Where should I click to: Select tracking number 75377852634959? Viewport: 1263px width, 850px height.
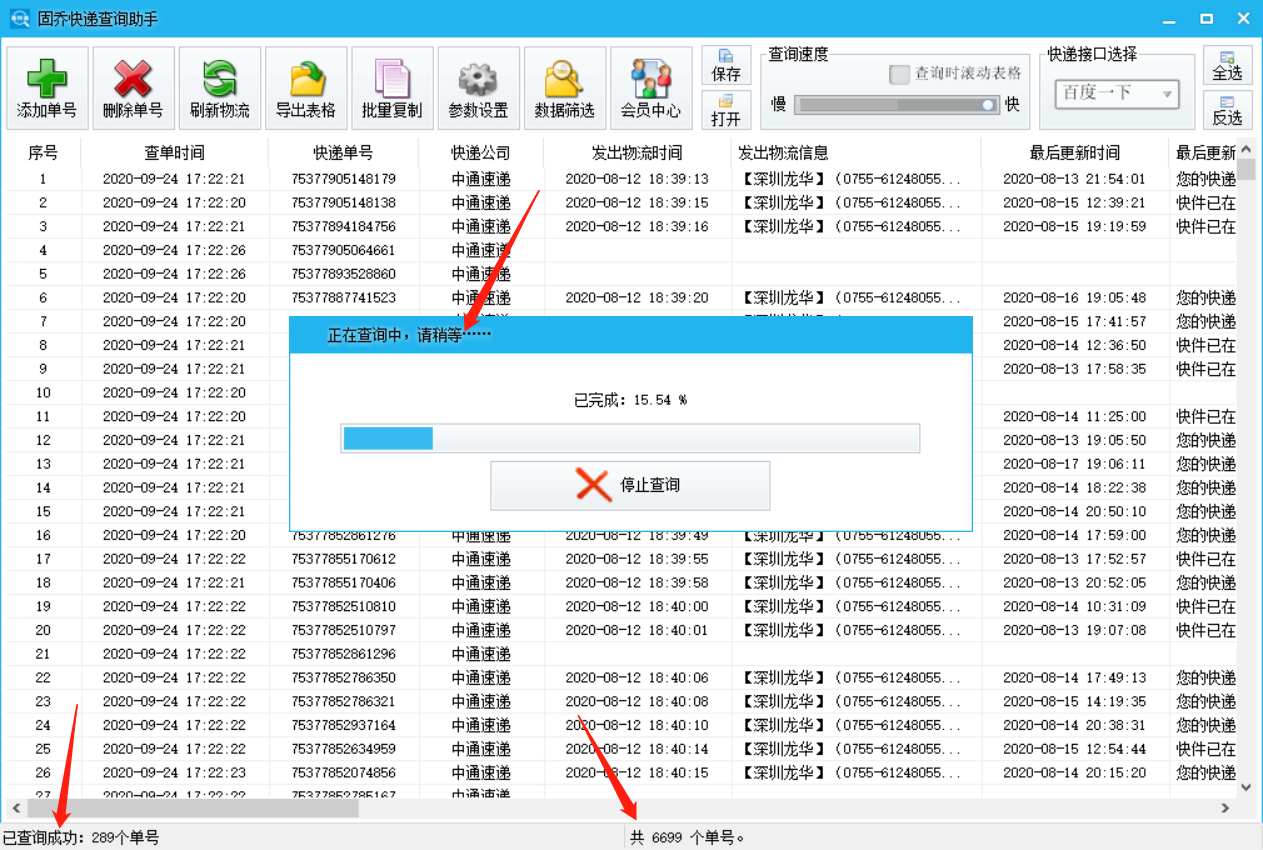click(343, 749)
